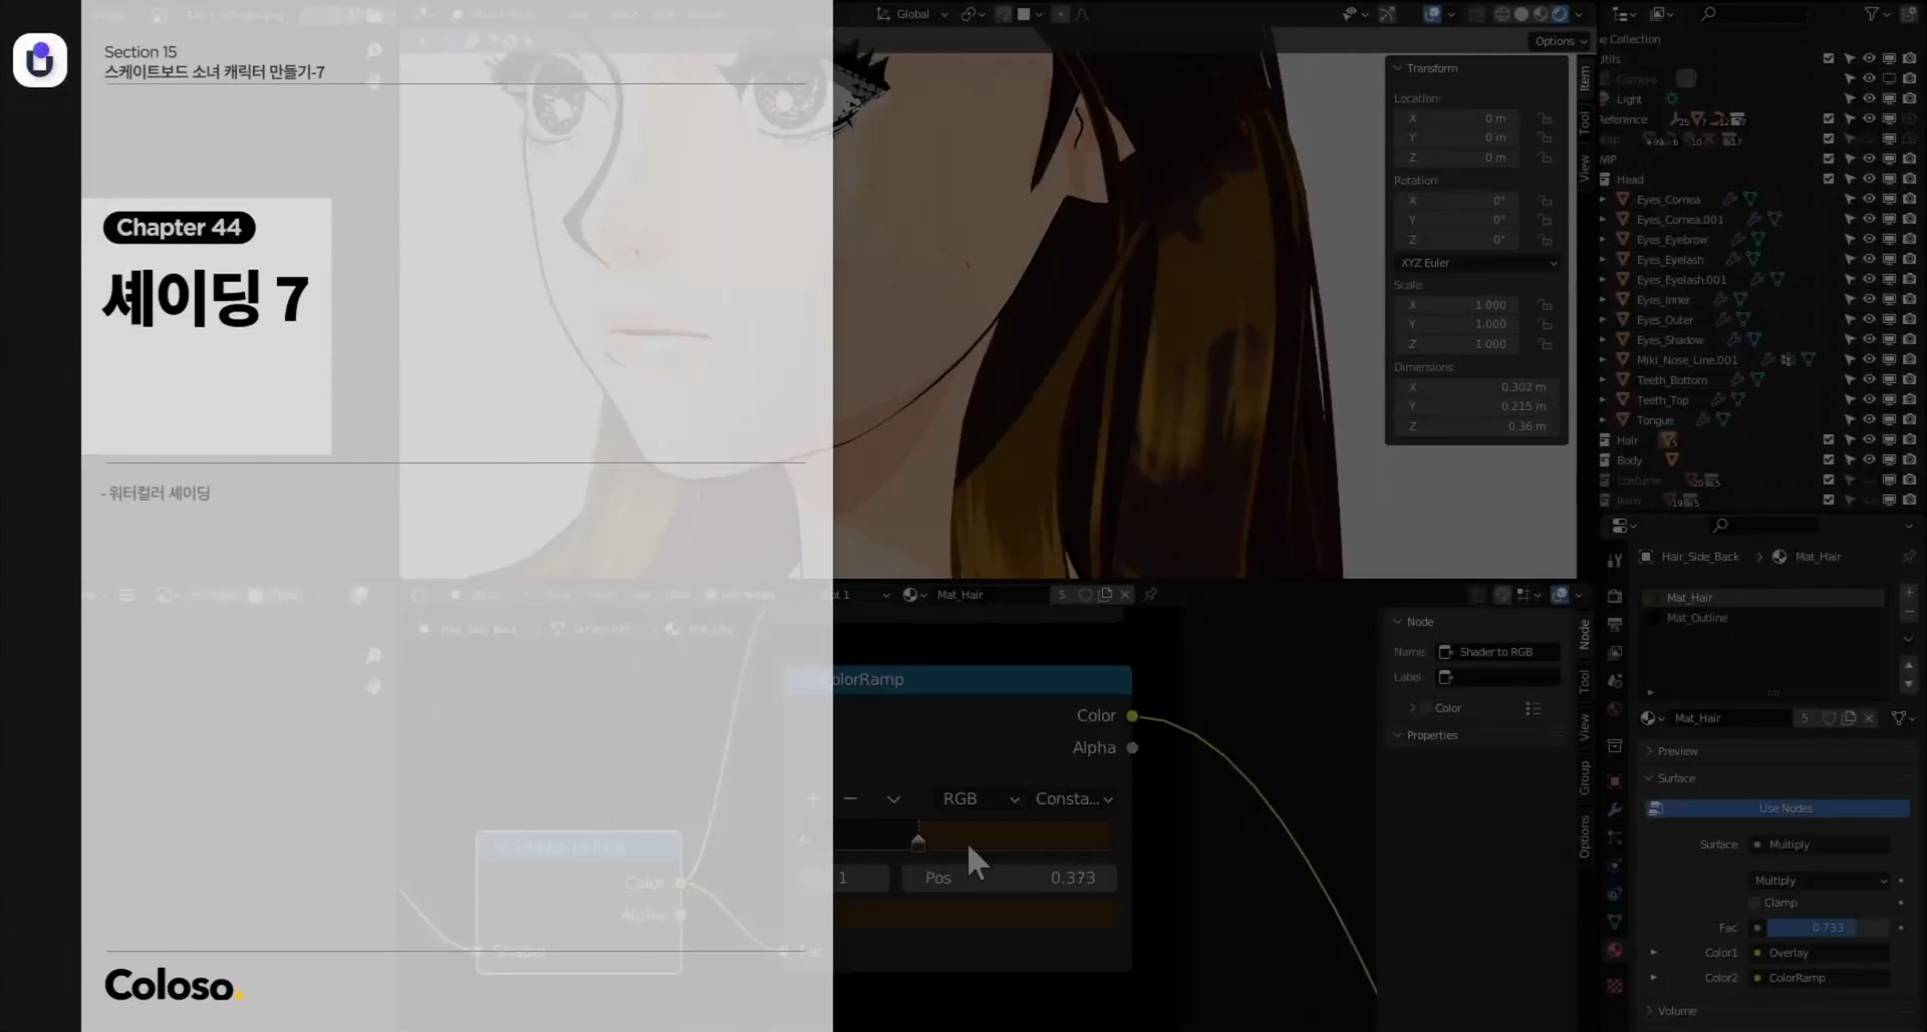Select the wireframe viewport shading icon

pos(1502,14)
